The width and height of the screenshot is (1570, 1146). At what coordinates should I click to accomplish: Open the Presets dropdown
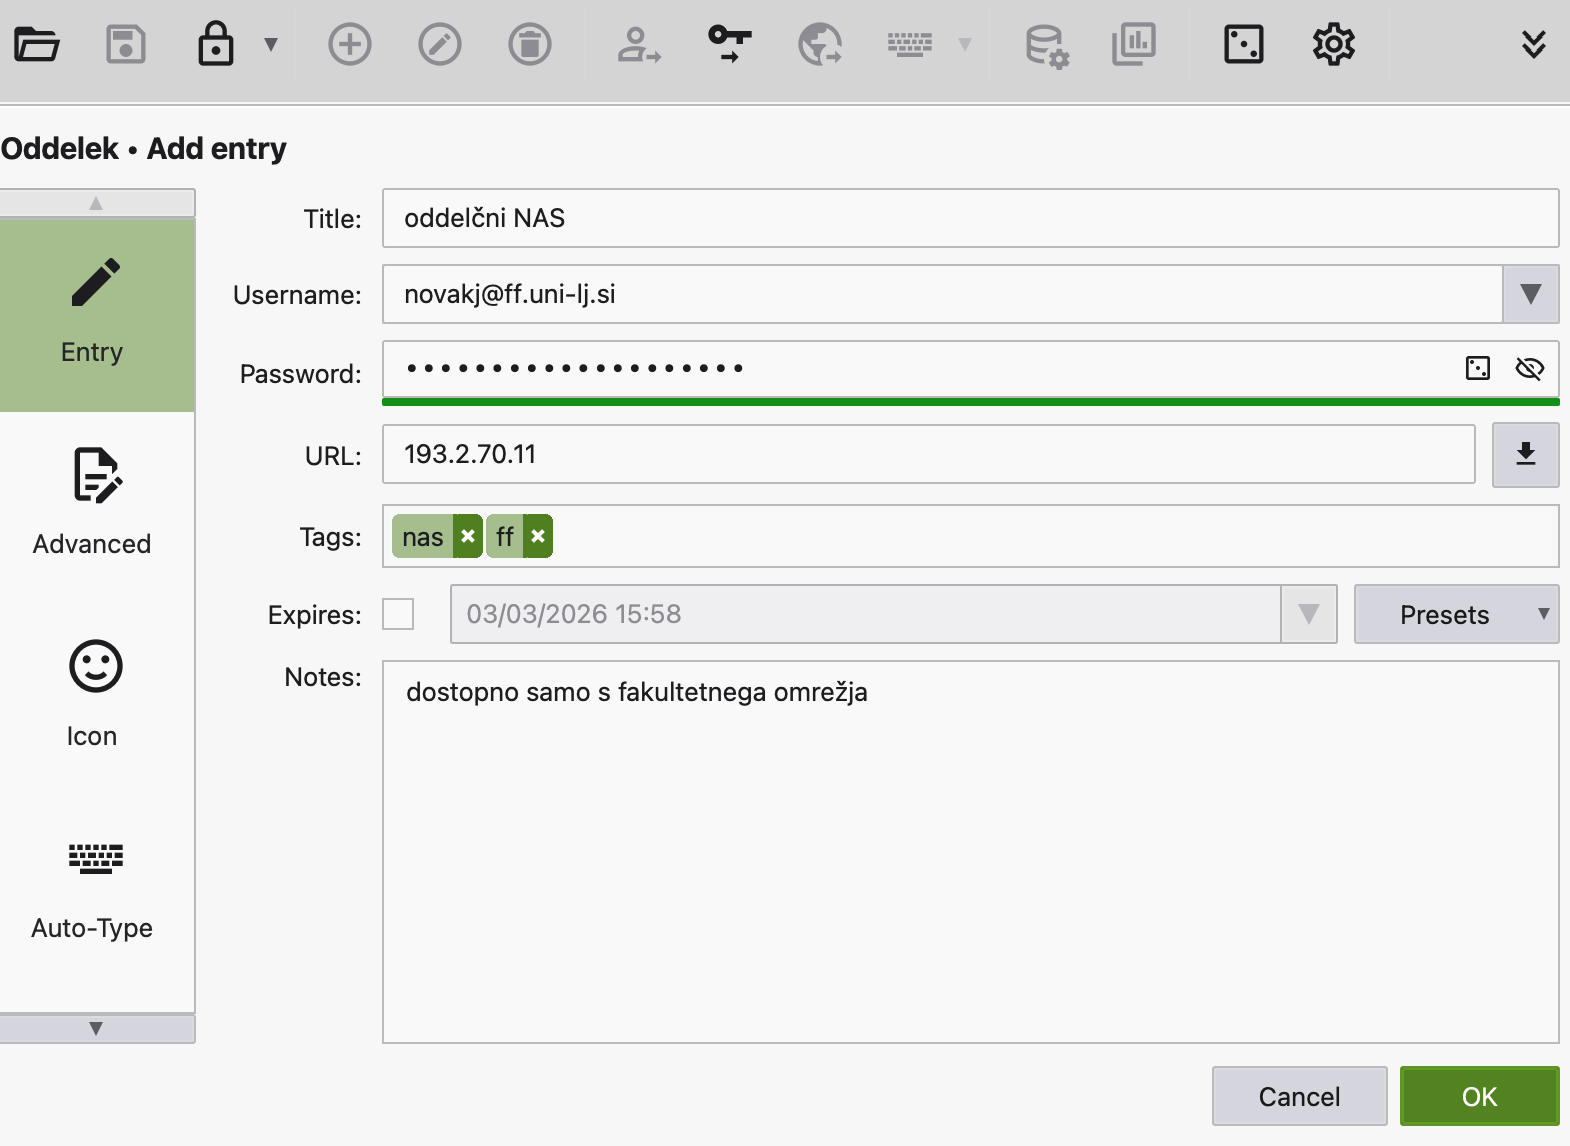(x=1457, y=614)
